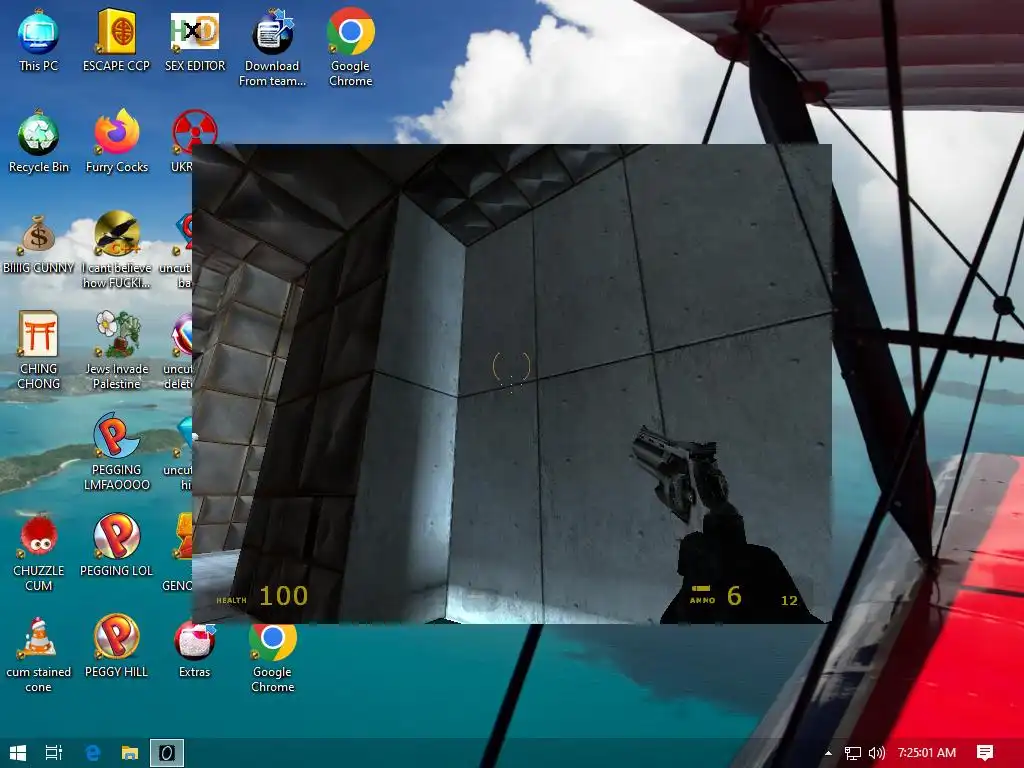Select the money bag desktop icon
The height and width of the screenshot is (768, 1024).
[x=38, y=243]
